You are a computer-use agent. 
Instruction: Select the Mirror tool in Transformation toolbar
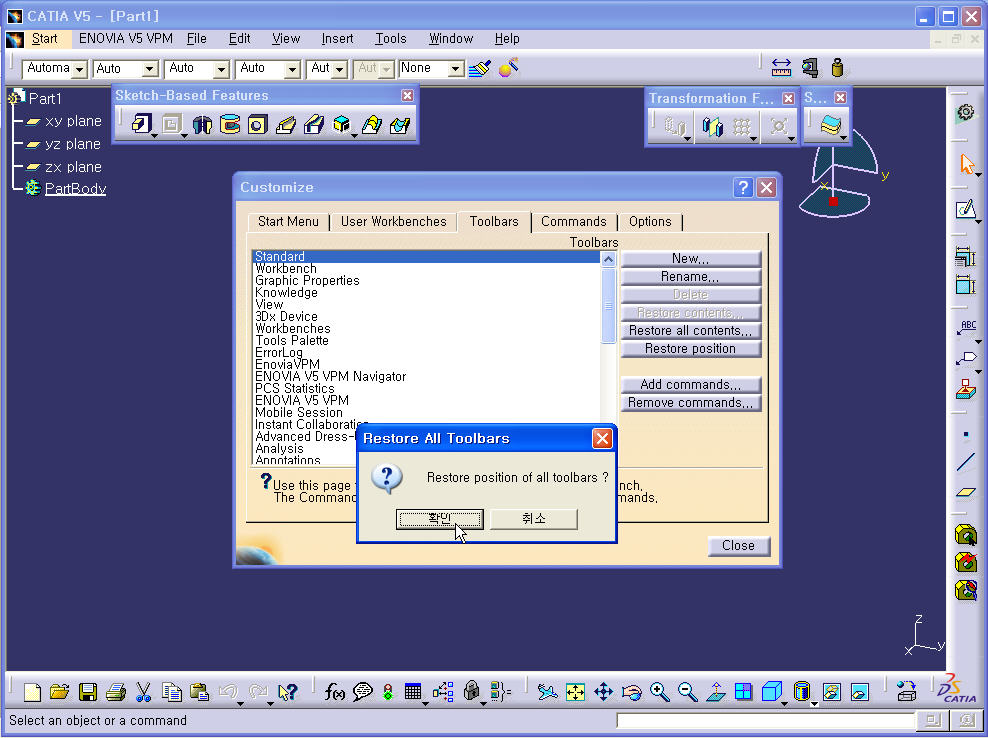pyautogui.click(x=712, y=127)
